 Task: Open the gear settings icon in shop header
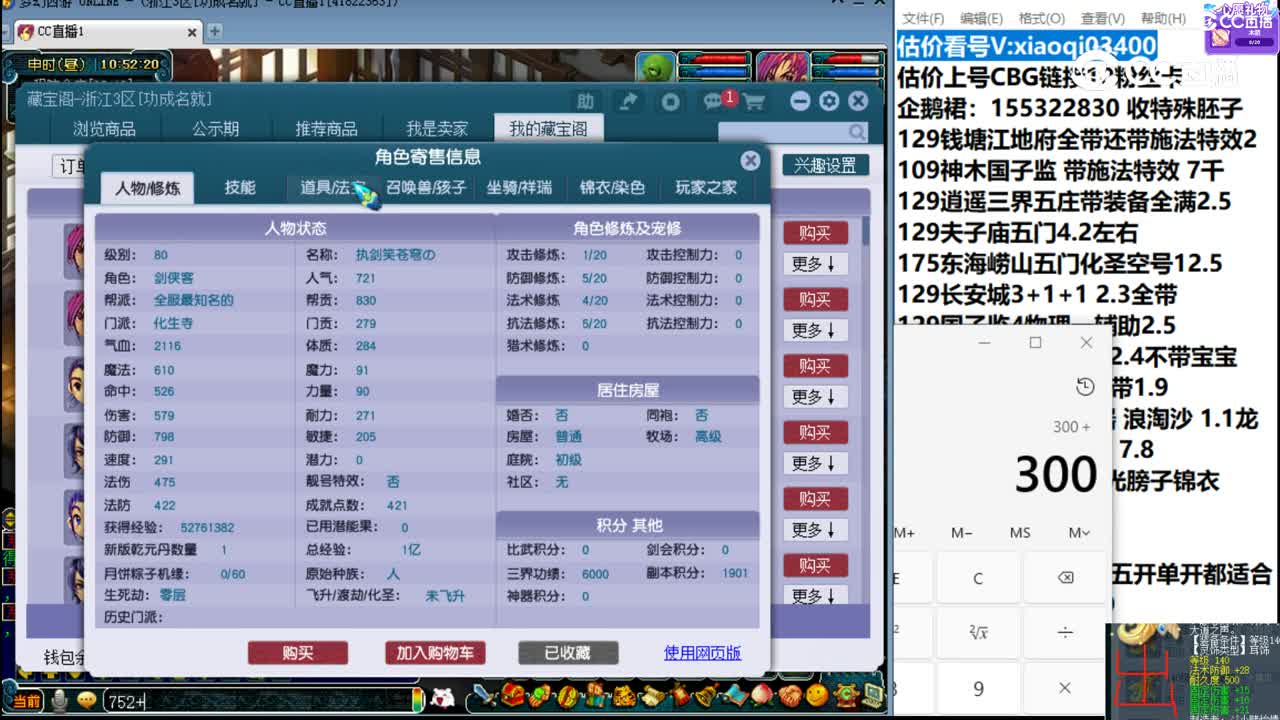(829, 101)
